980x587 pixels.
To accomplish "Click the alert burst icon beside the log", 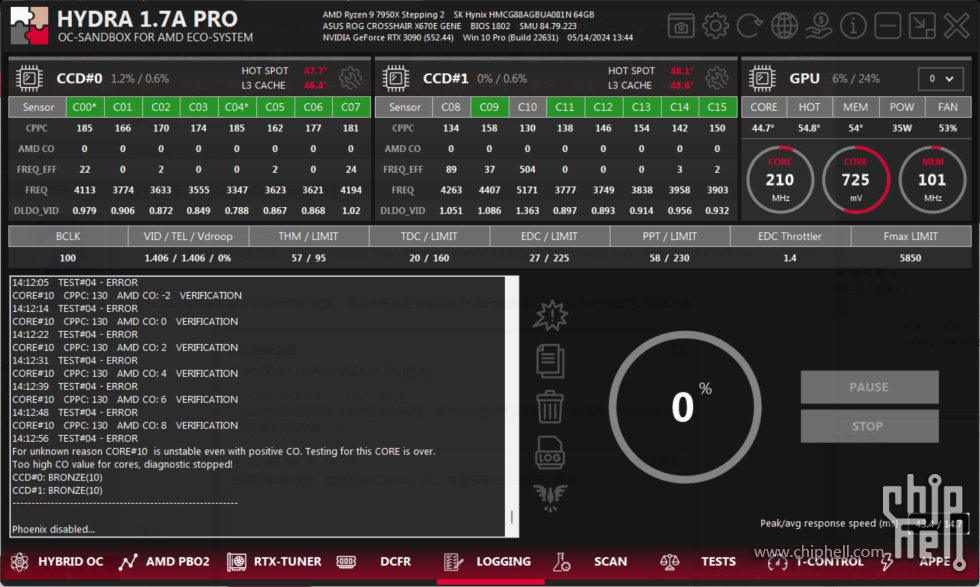I will [550, 315].
